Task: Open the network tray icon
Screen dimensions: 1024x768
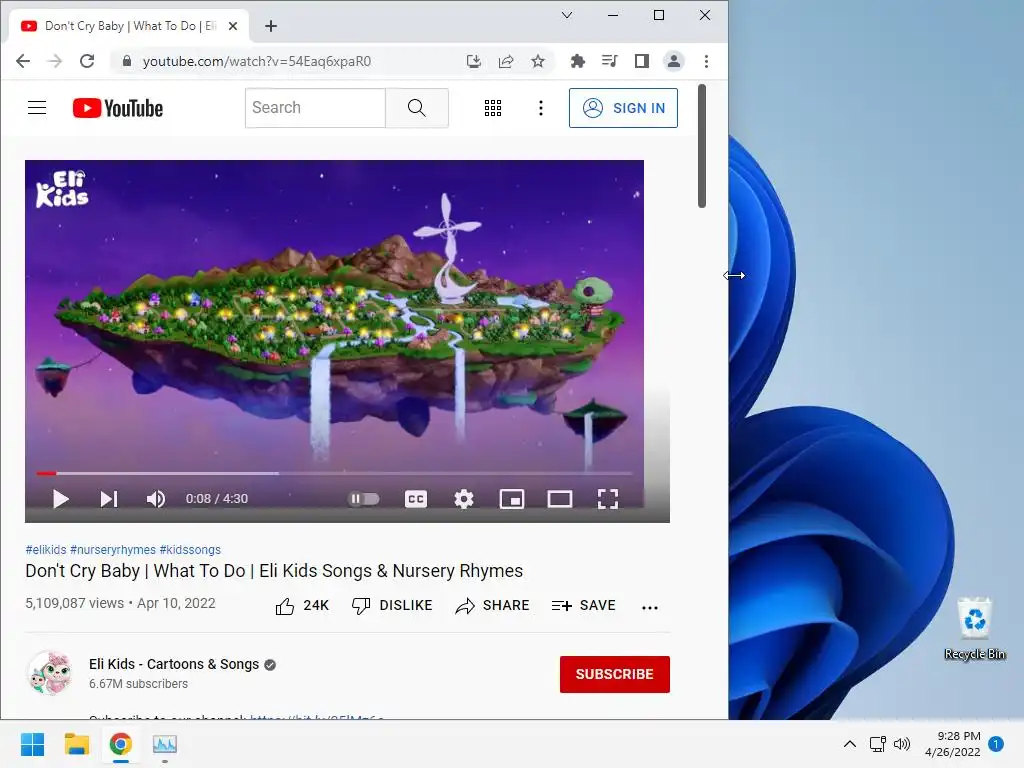Action: 878,744
